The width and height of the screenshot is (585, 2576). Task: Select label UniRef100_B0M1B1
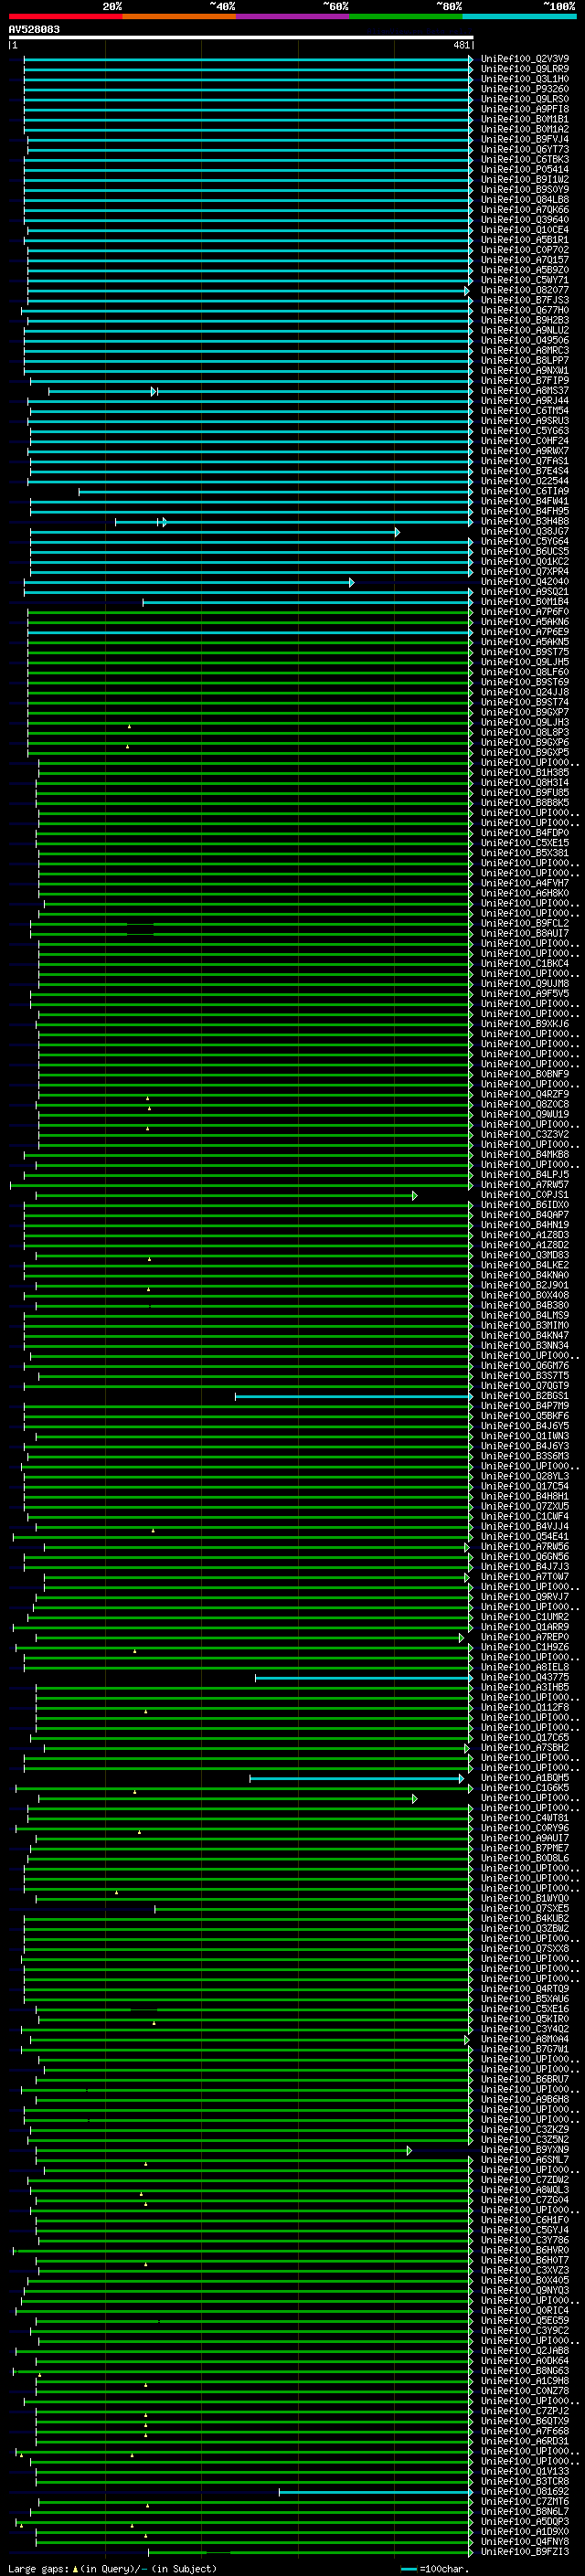[525, 119]
